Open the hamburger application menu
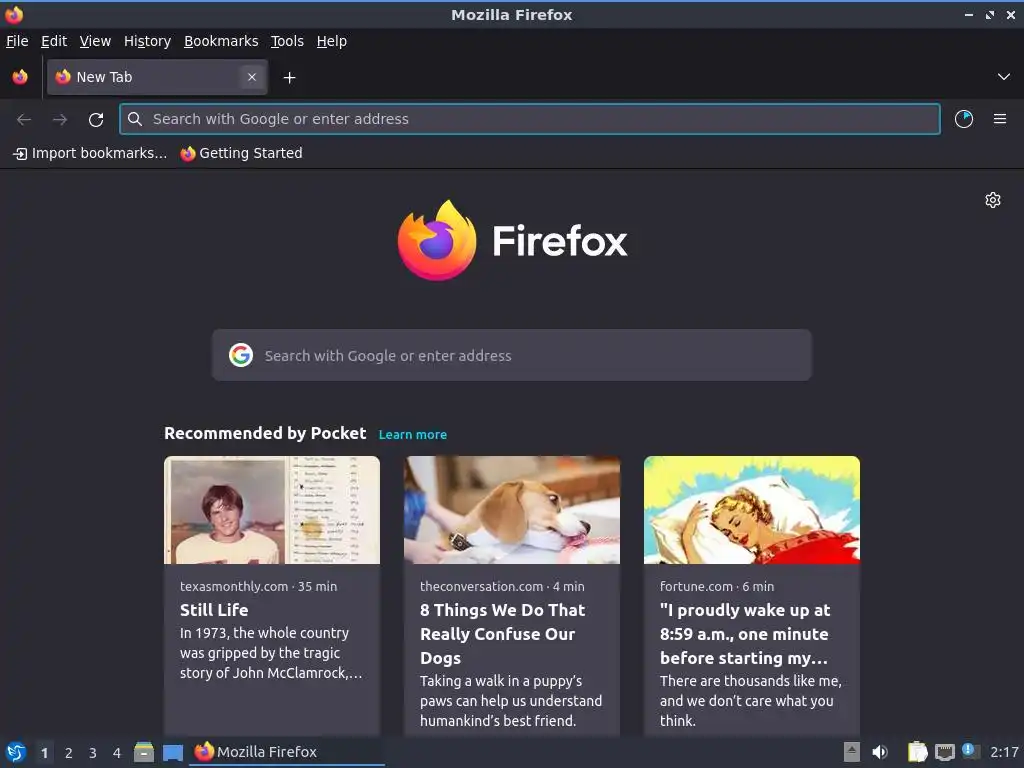This screenshot has height=768, width=1024. tap(1000, 119)
